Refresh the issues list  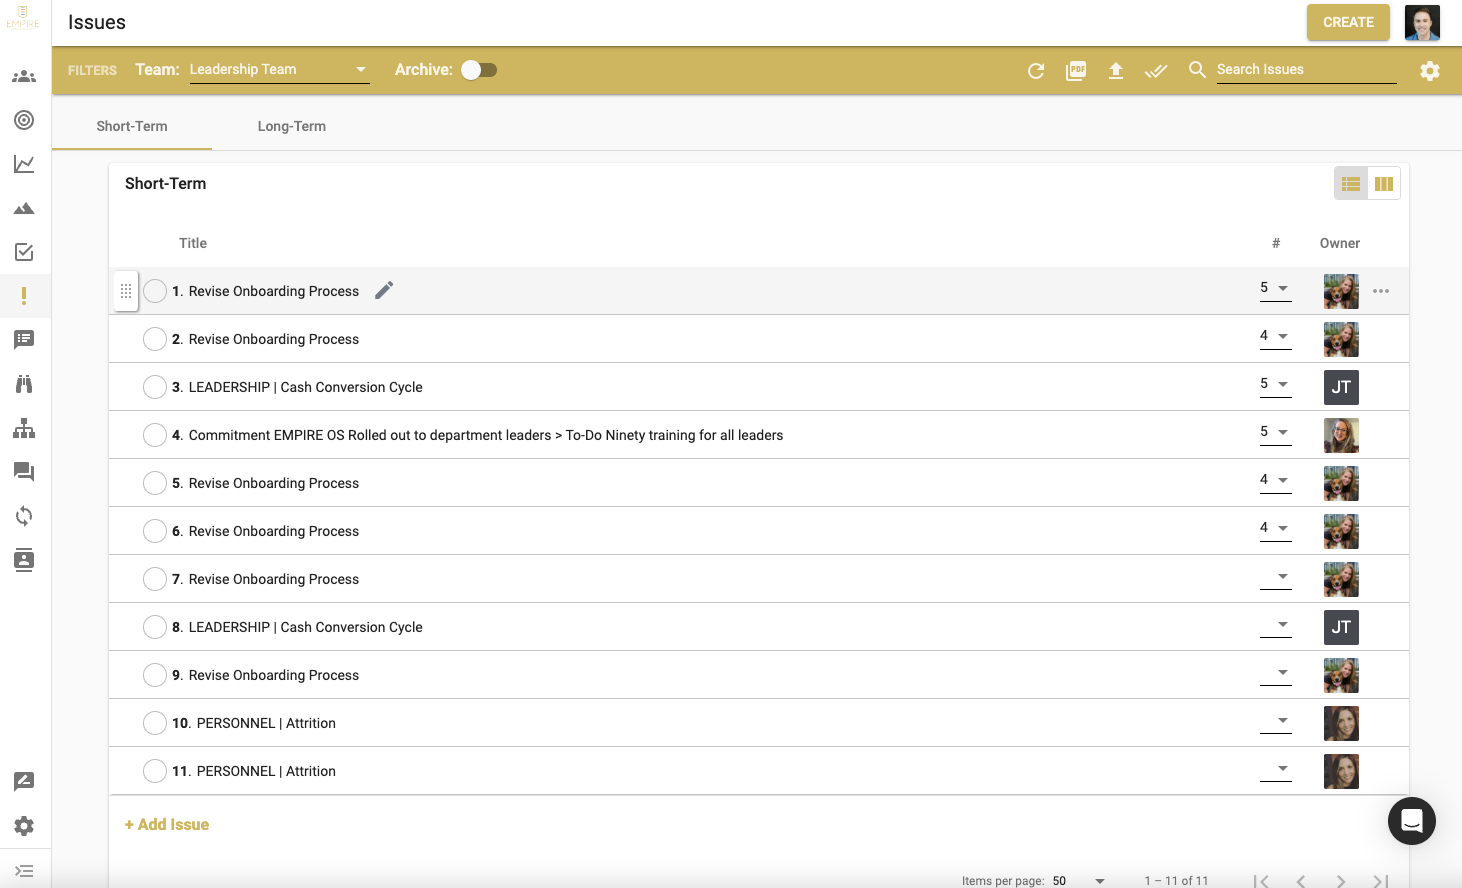click(x=1036, y=70)
